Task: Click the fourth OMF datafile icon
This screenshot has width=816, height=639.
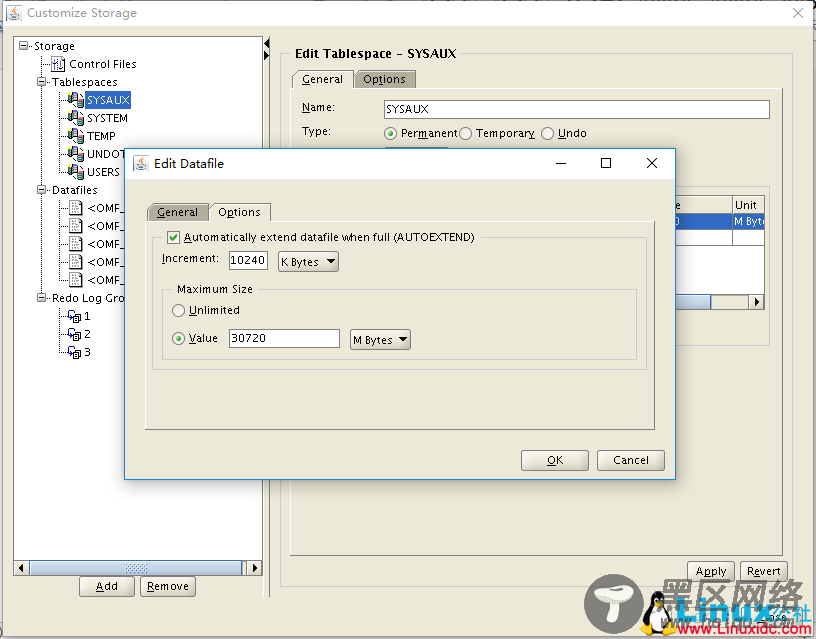Action: click(76, 262)
